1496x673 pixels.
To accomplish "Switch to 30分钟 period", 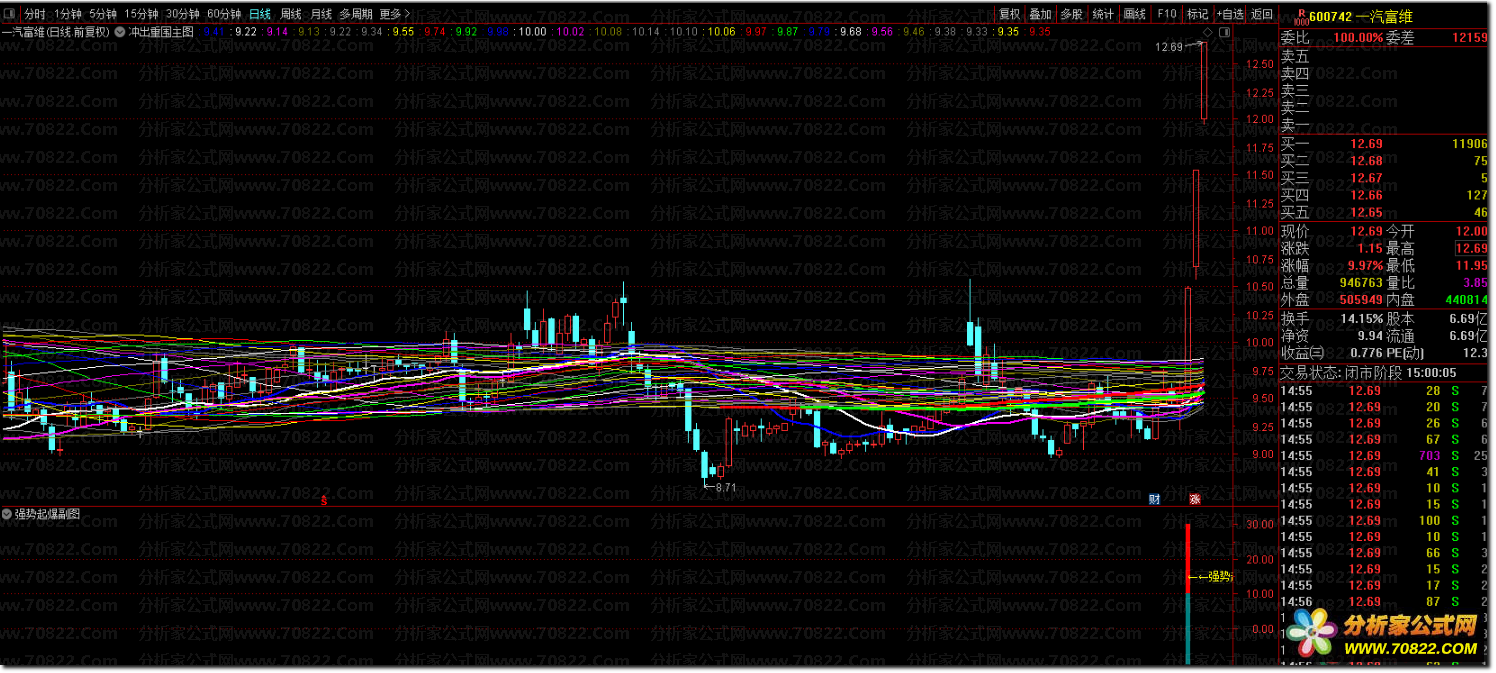I will click(x=183, y=14).
